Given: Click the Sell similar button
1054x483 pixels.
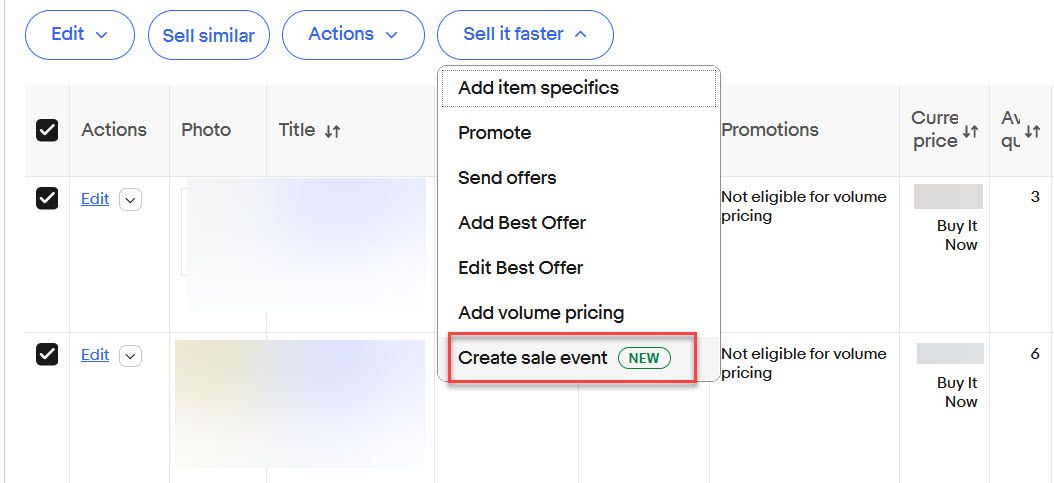Looking at the screenshot, I should tap(208, 36).
